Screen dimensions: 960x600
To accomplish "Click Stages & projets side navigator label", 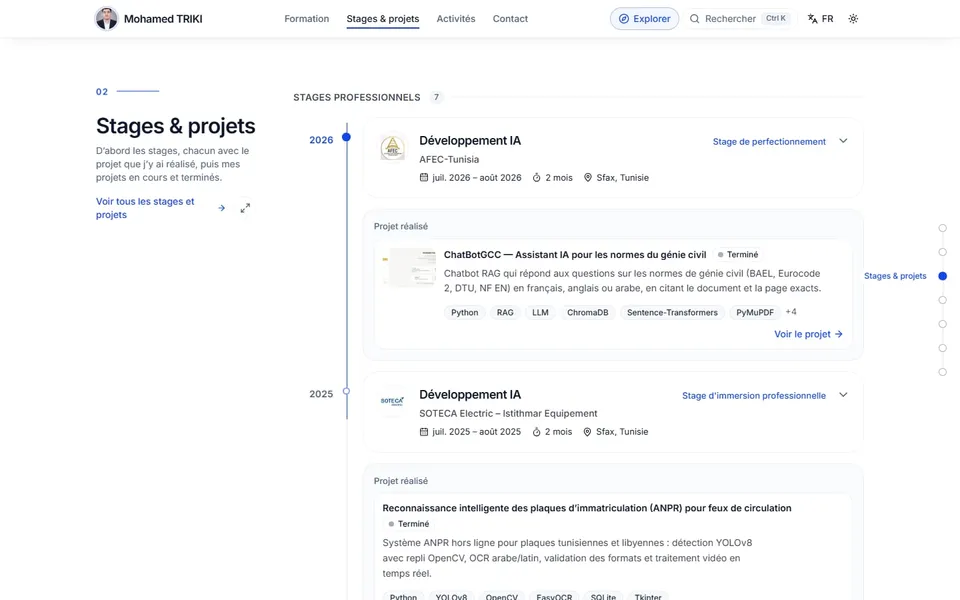I will point(895,276).
